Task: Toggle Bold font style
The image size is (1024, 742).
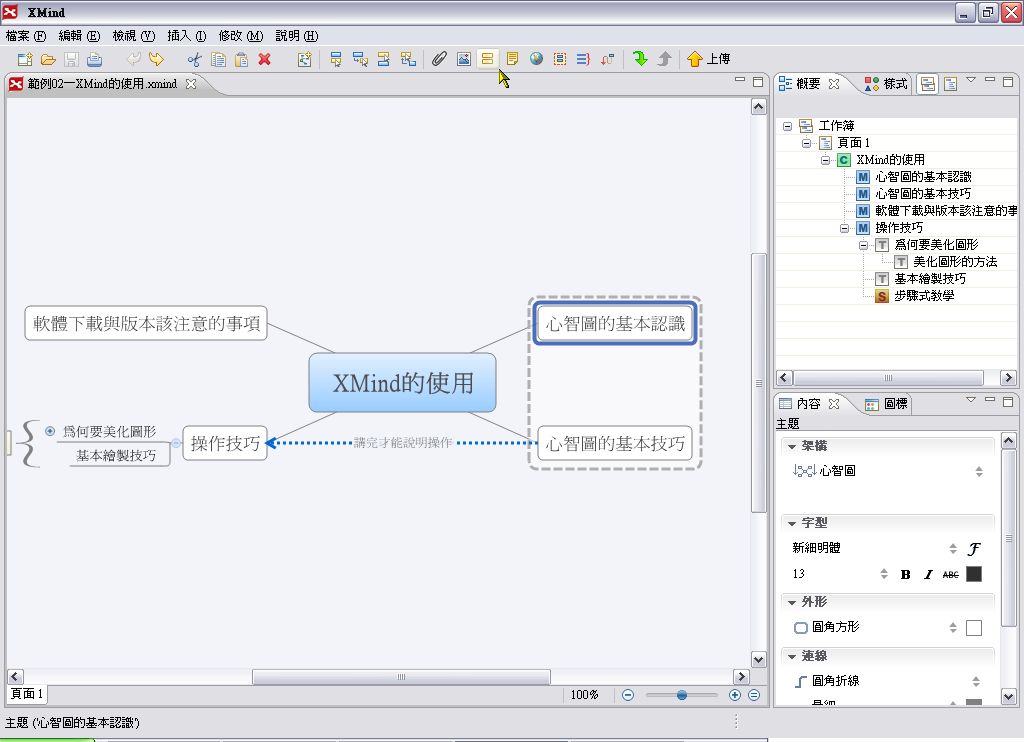Action: 905,575
